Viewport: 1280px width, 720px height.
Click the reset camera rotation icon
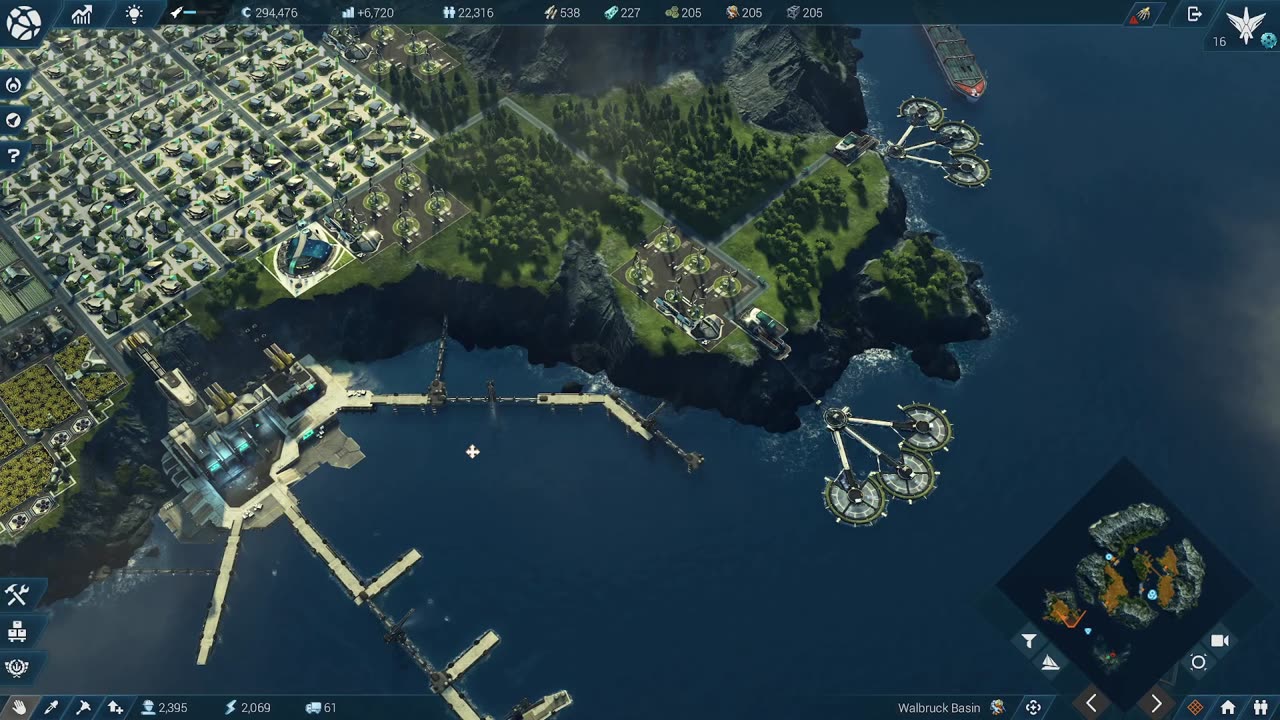tap(1198, 662)
